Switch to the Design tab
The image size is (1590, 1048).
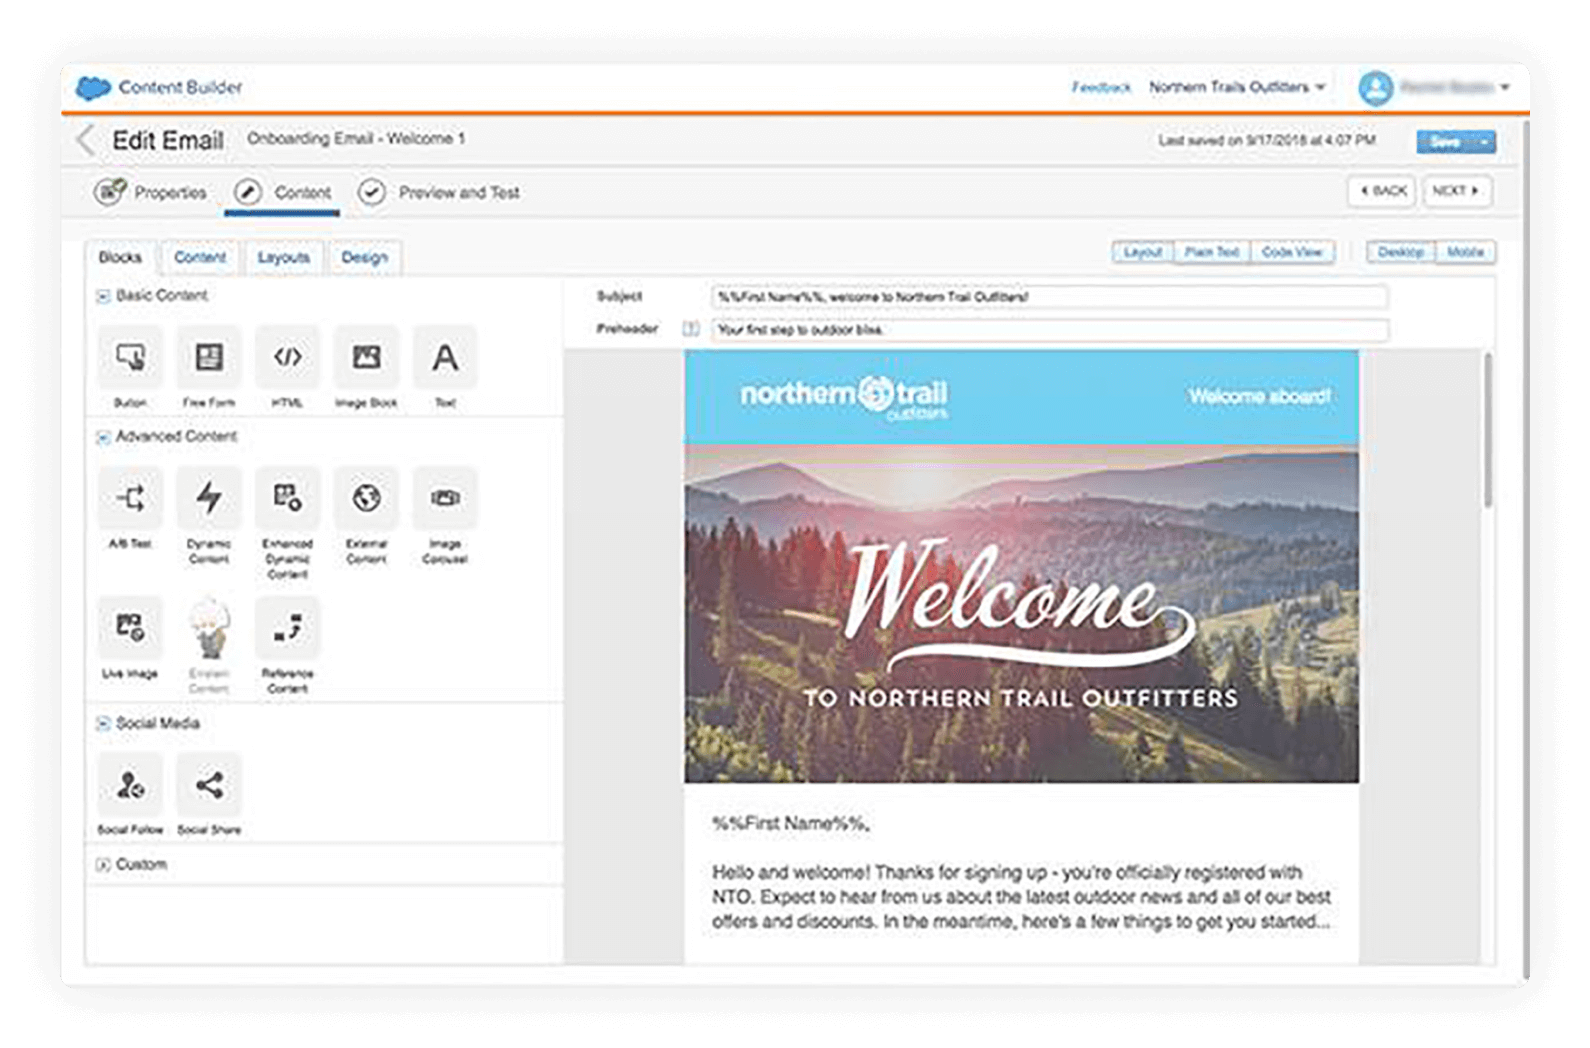point(365,258)
